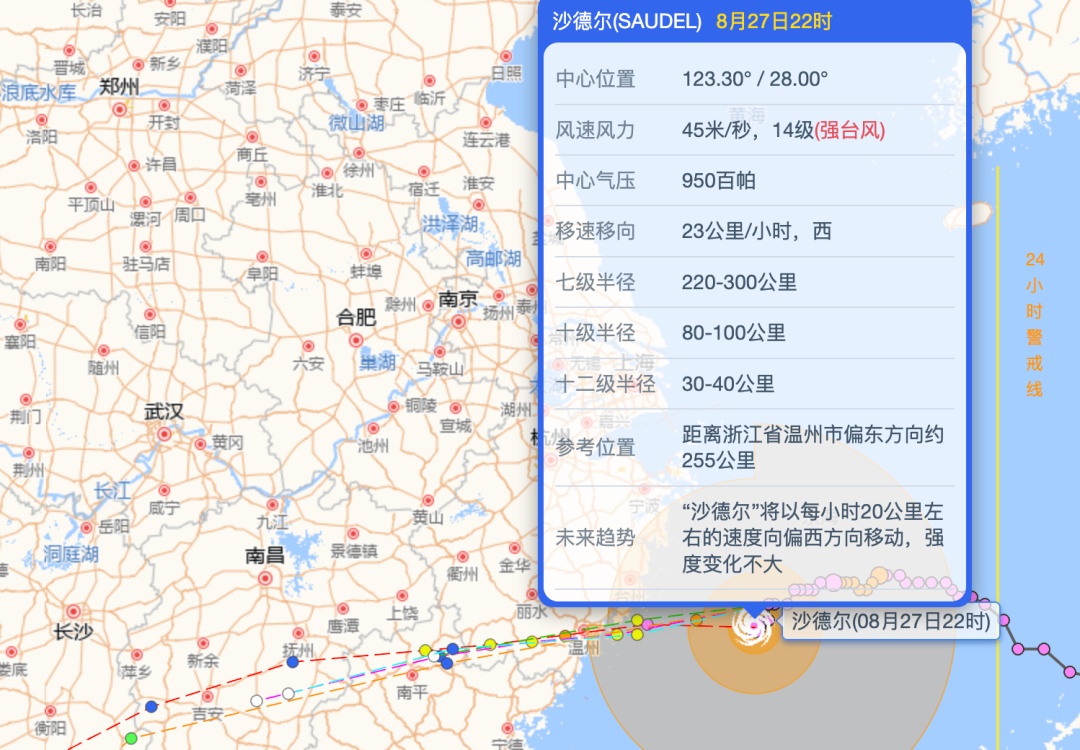Click the 洪泽湖 lake label
The width and height of the screenshot is (1080, 750).
[450, 224]
